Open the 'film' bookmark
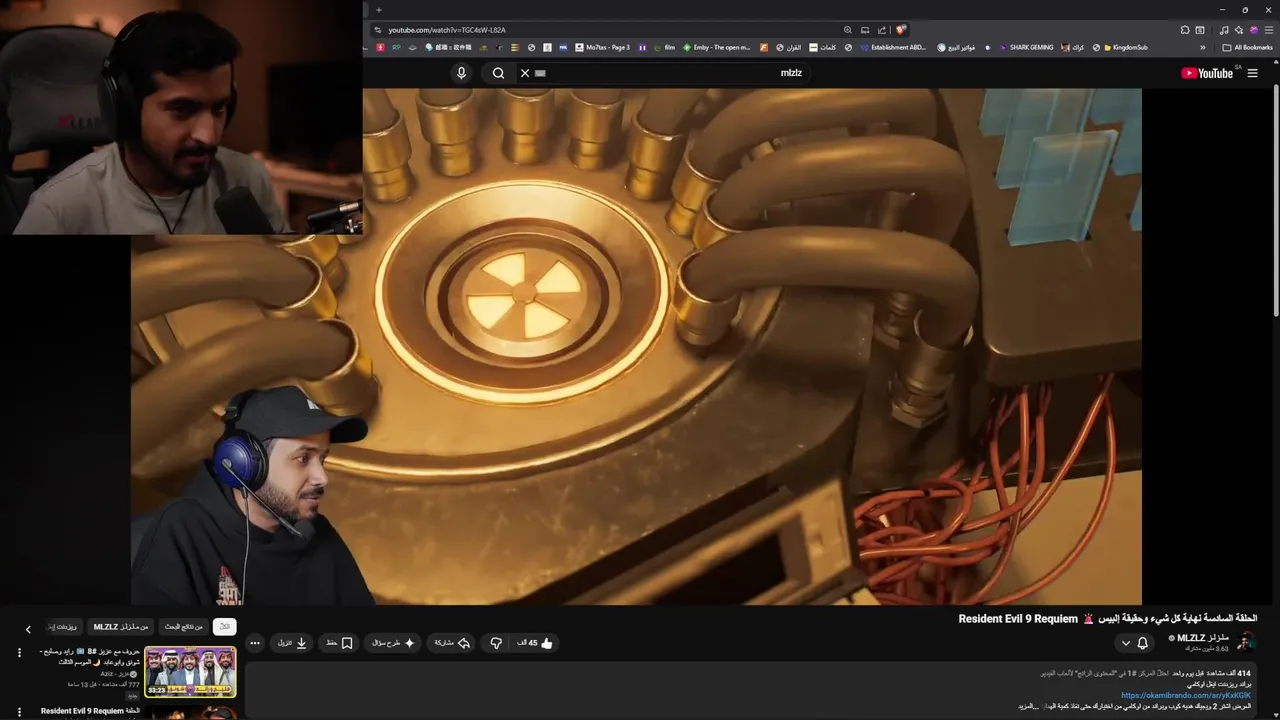Screen dimensions: 1280x720 [x=663, y=47]
